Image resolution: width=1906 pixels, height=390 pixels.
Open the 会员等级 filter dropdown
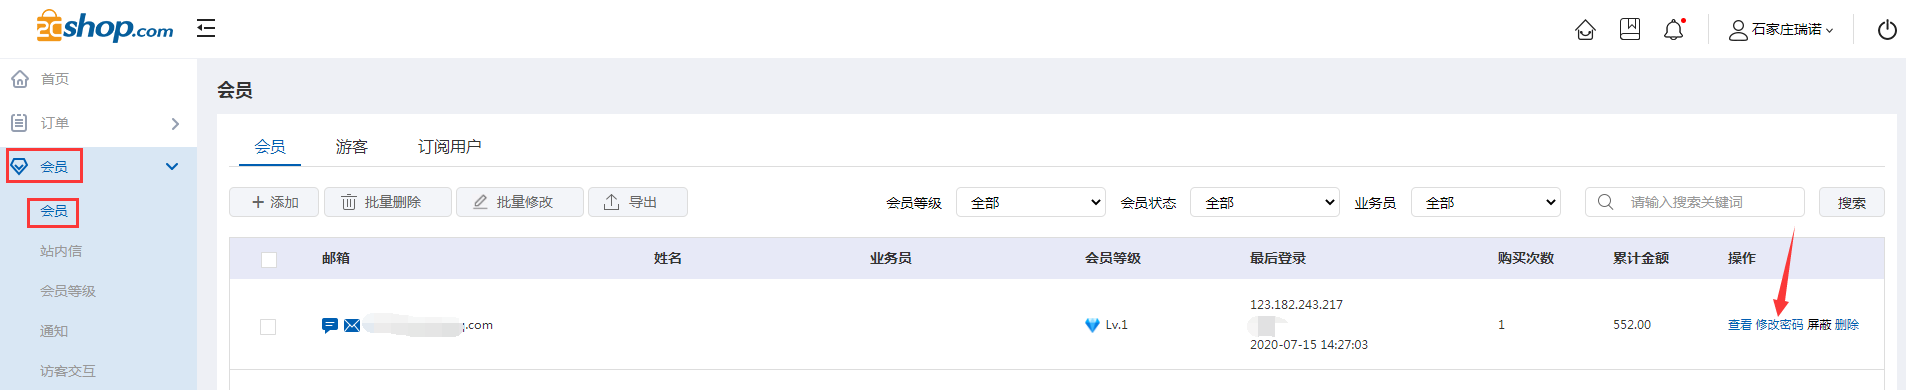coord(1031,202)
